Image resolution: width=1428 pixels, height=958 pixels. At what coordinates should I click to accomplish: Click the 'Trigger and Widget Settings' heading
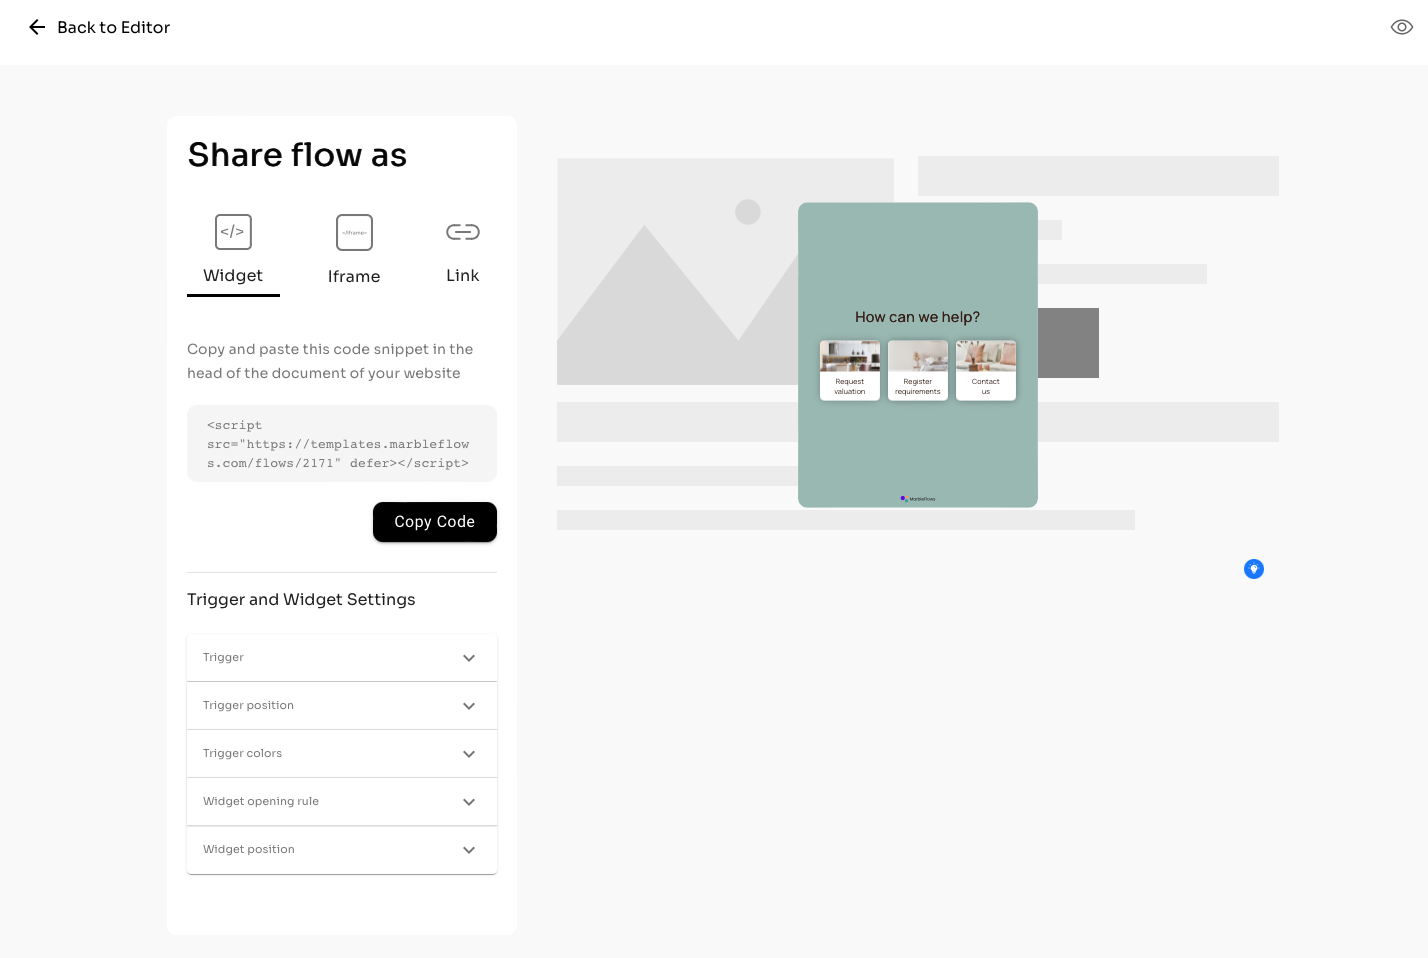[x=301, y=599]
